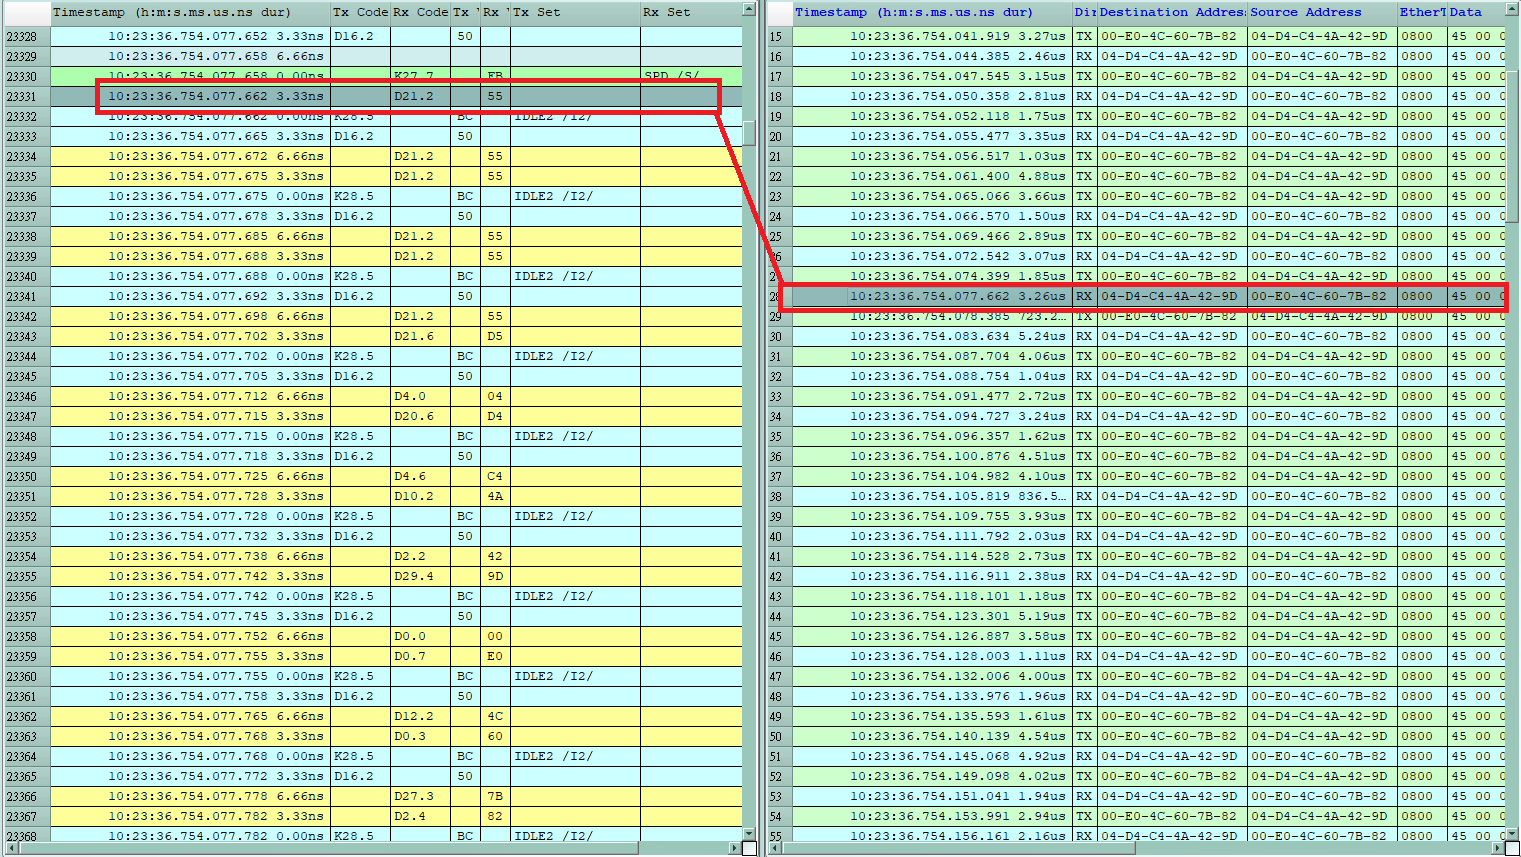Click the left pane's horizontal scroll-right arrow
This screenshot has width=1521, height=857.
click(735, 848)
